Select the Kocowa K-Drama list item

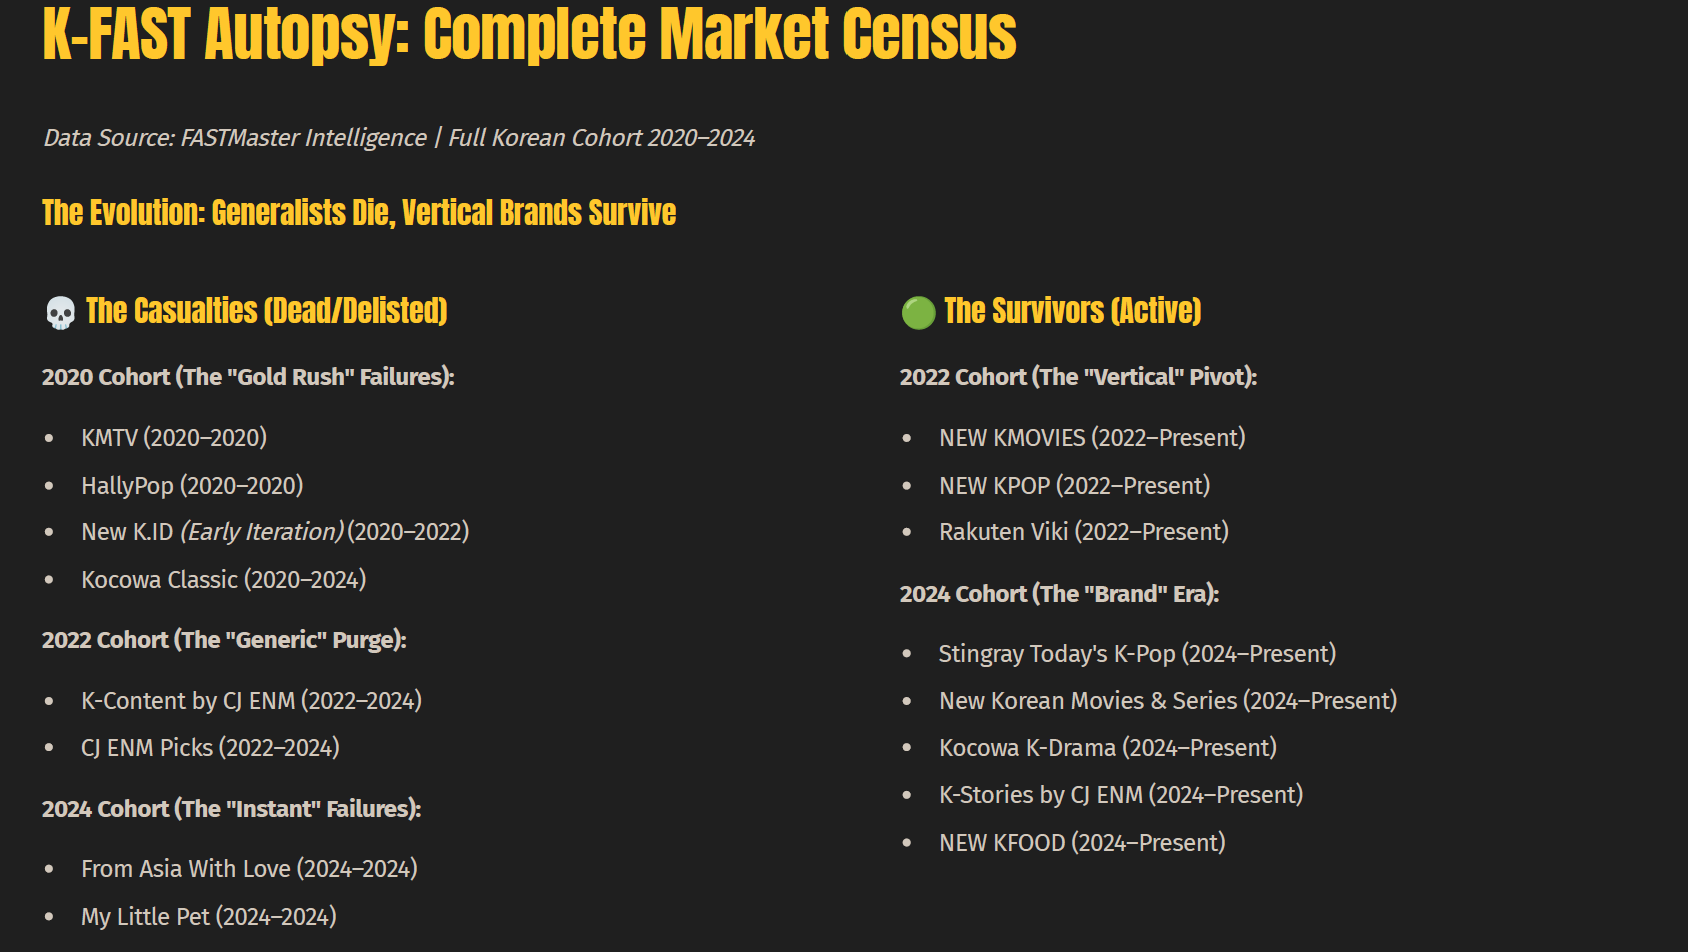click(1108, 748)
